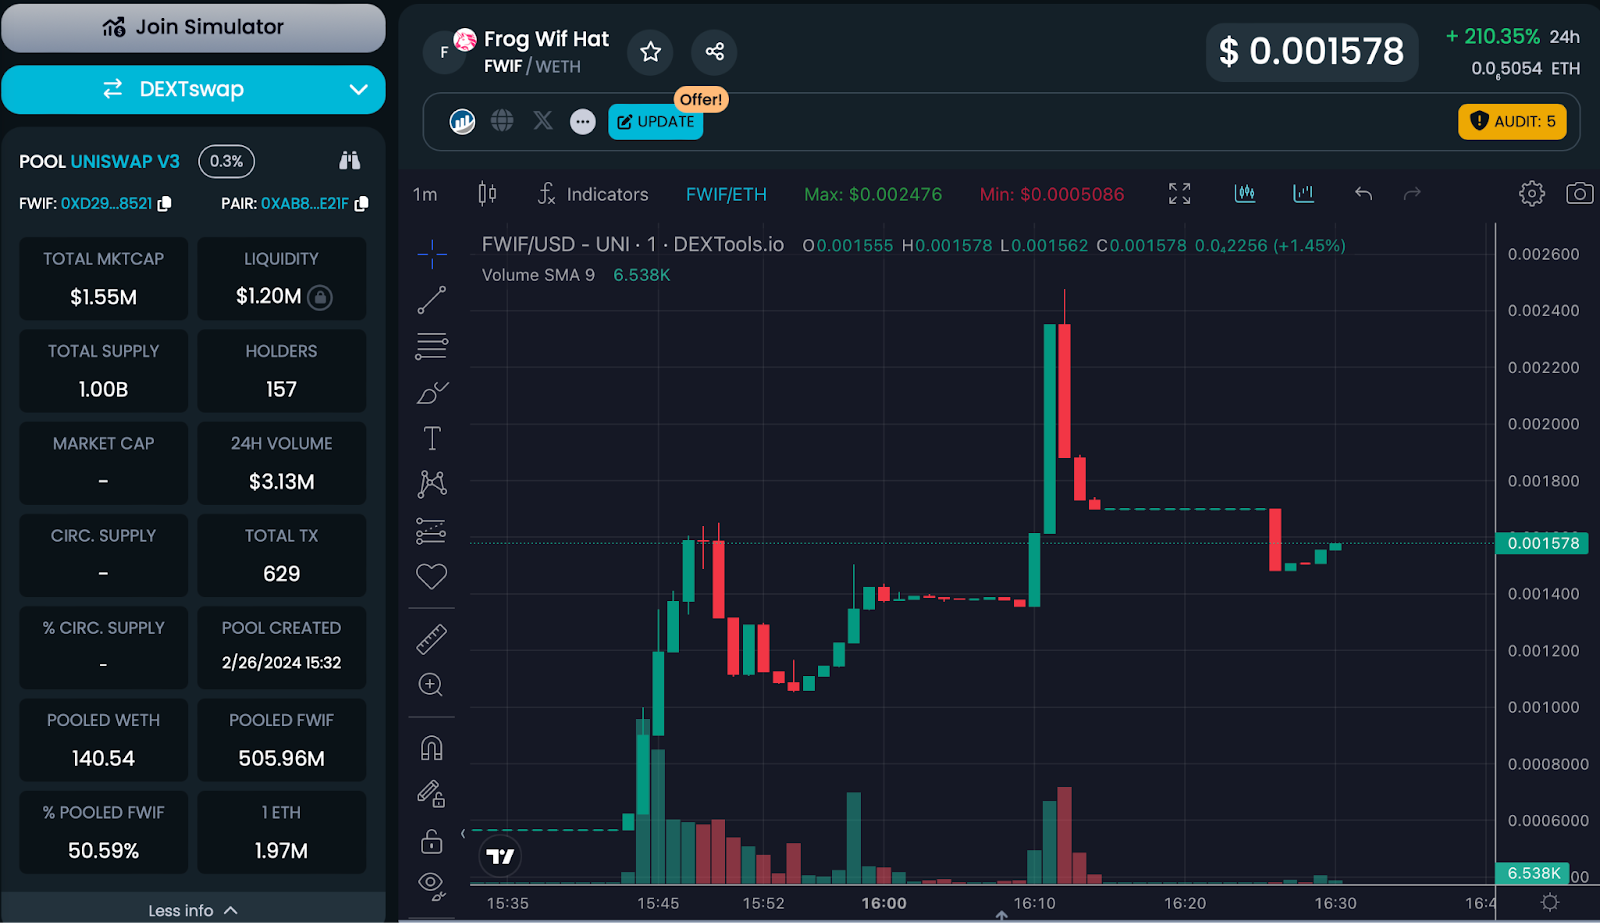Click the Min: $0.0005086 label
This screenshot has height=923, width=1600.
(x=1052, y=194)
